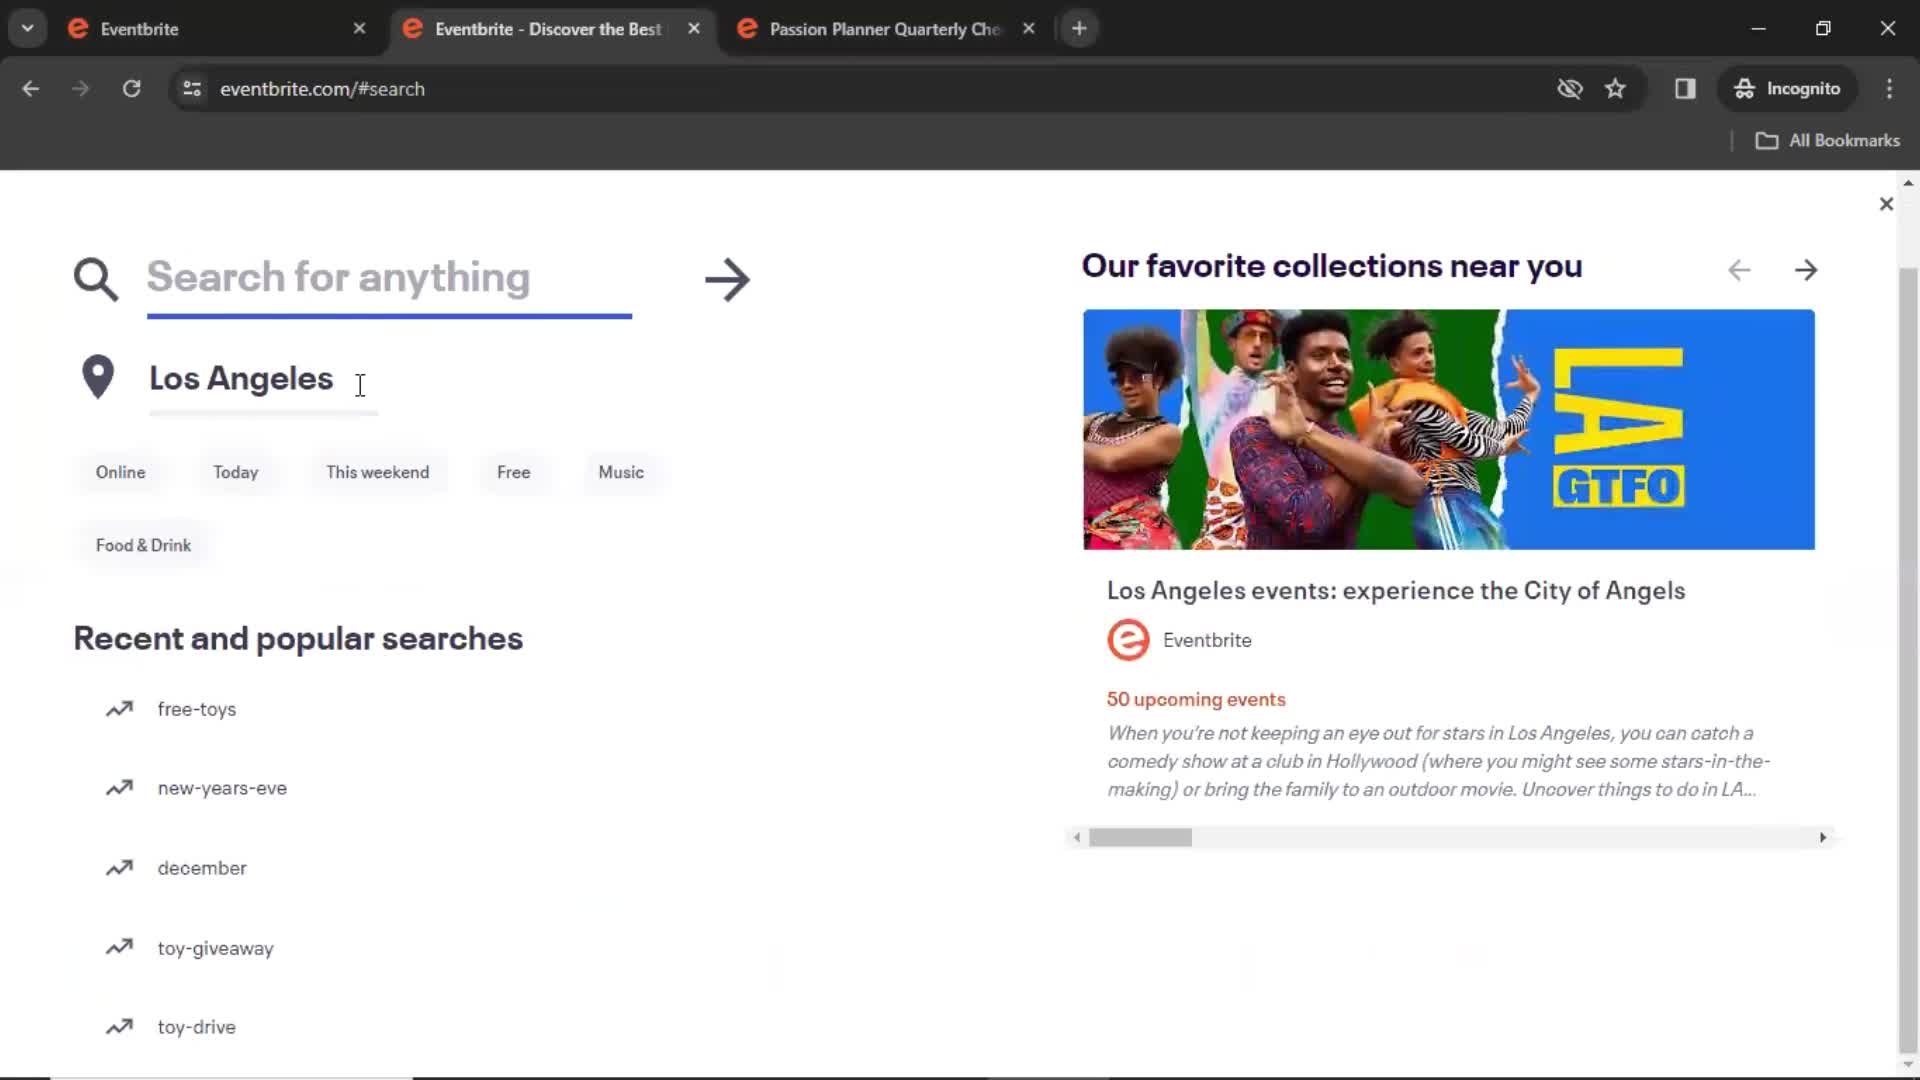Go forward with browser forward arrow
Screen dimensions: 1920x1080
81,89
